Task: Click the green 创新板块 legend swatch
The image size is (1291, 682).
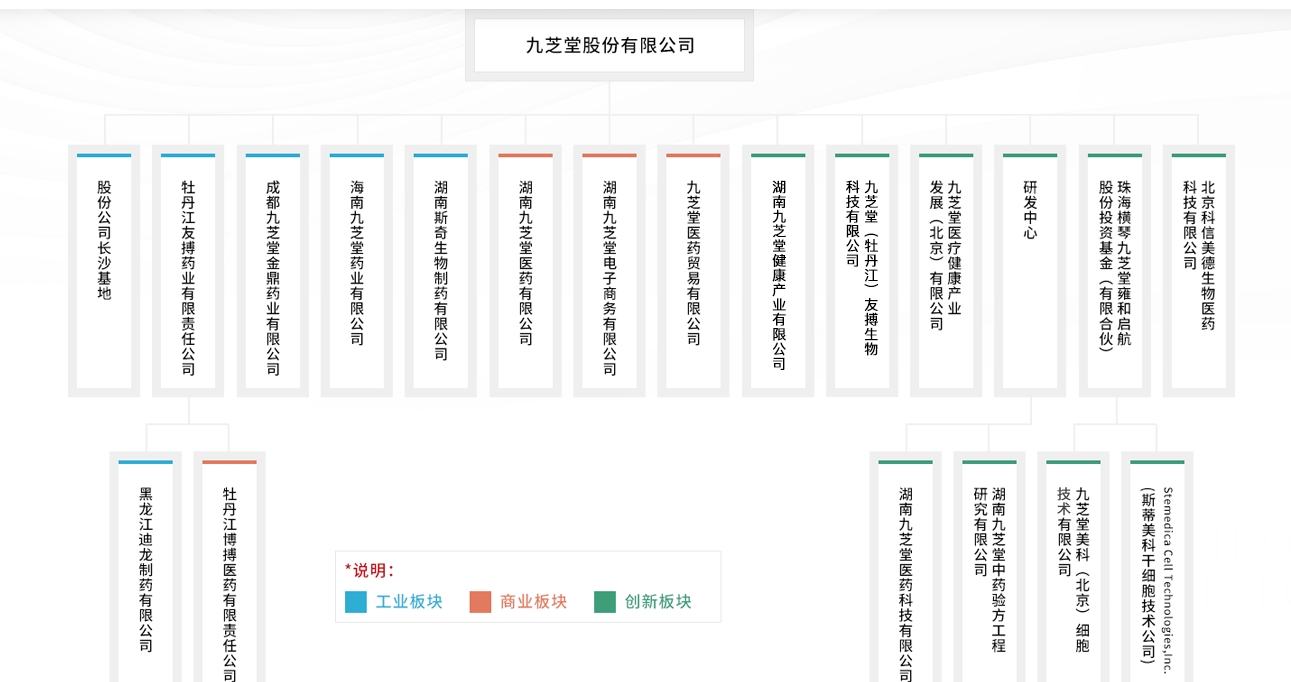Action: tap(605, 602)
